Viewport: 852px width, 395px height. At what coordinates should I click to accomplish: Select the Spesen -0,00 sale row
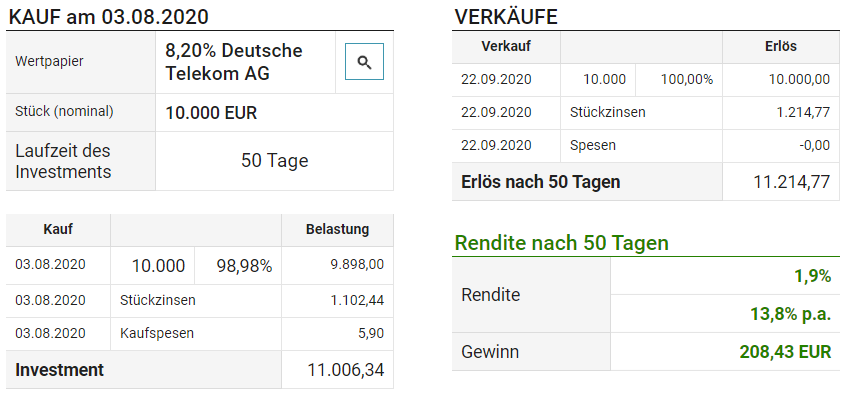[x=646, y=146]
